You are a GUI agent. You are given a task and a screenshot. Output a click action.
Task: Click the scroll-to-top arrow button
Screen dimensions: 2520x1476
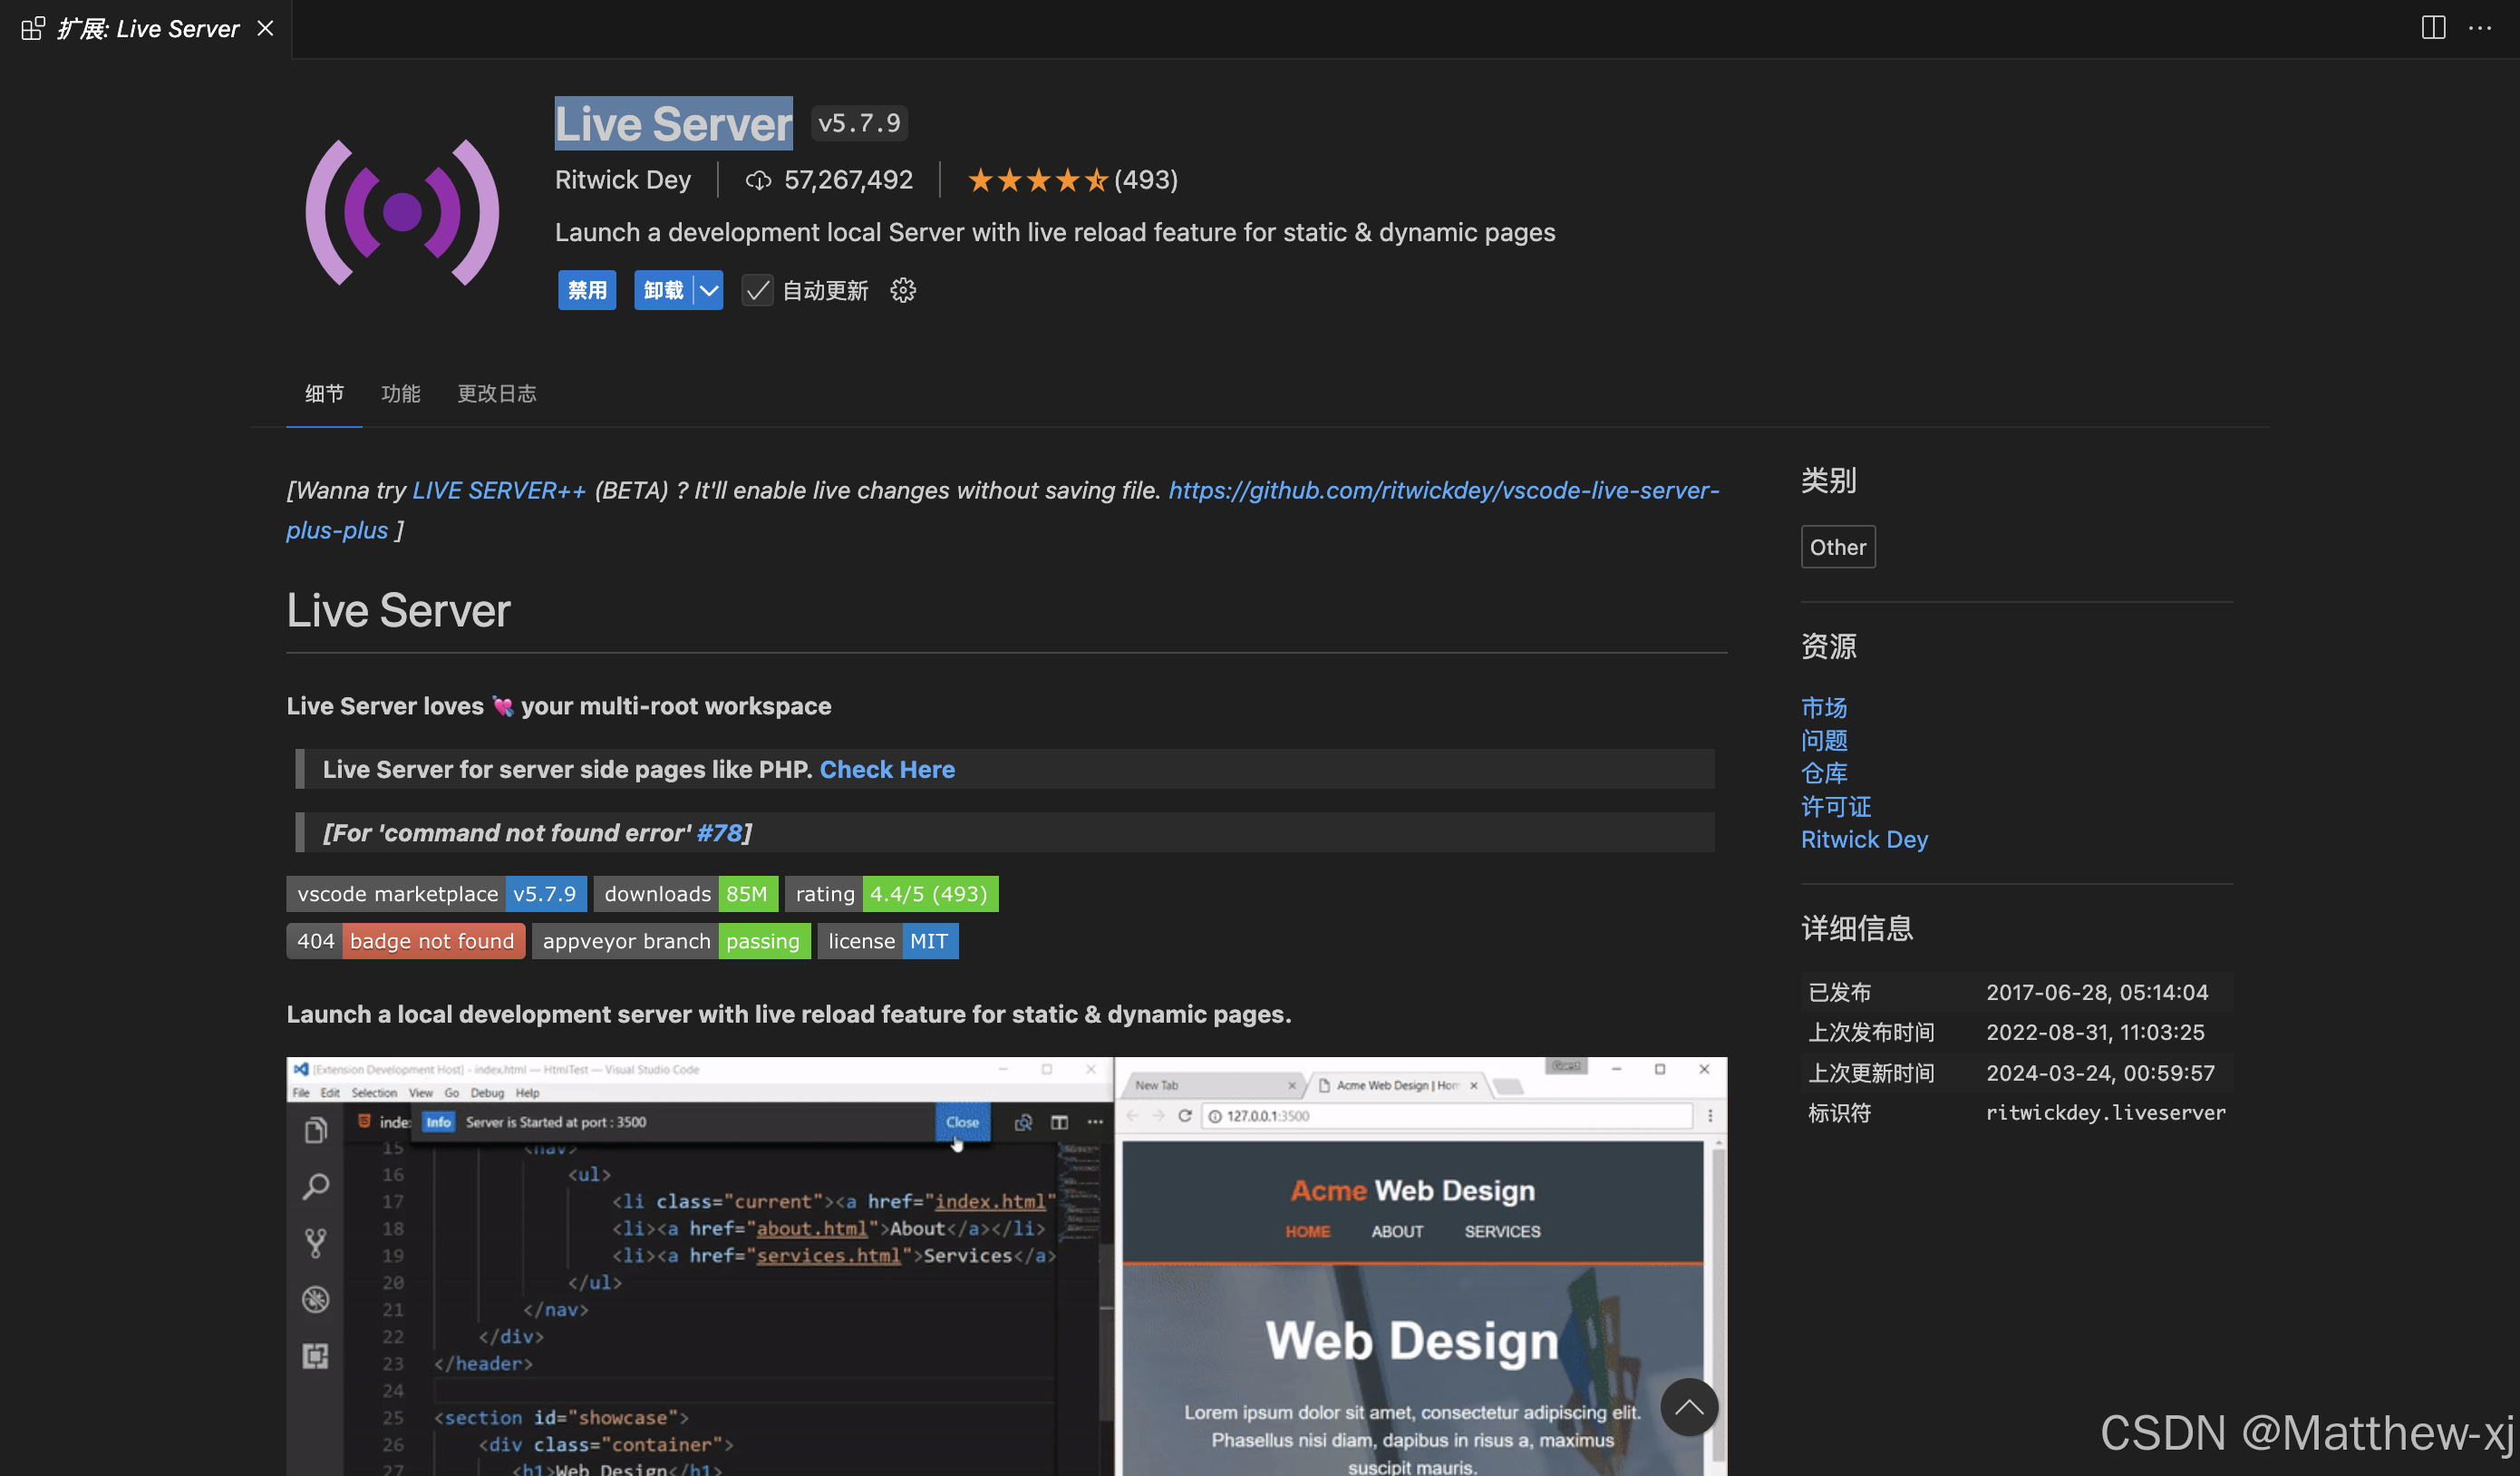coord(1688,1407)
